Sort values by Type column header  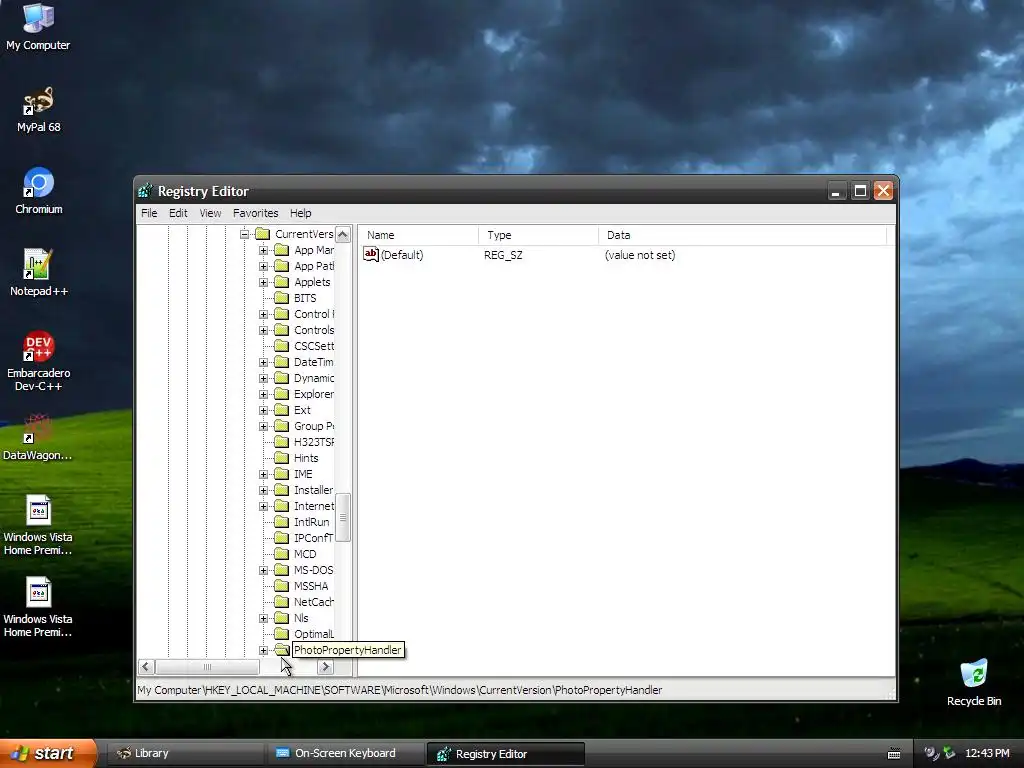click(x=538, y=235)
